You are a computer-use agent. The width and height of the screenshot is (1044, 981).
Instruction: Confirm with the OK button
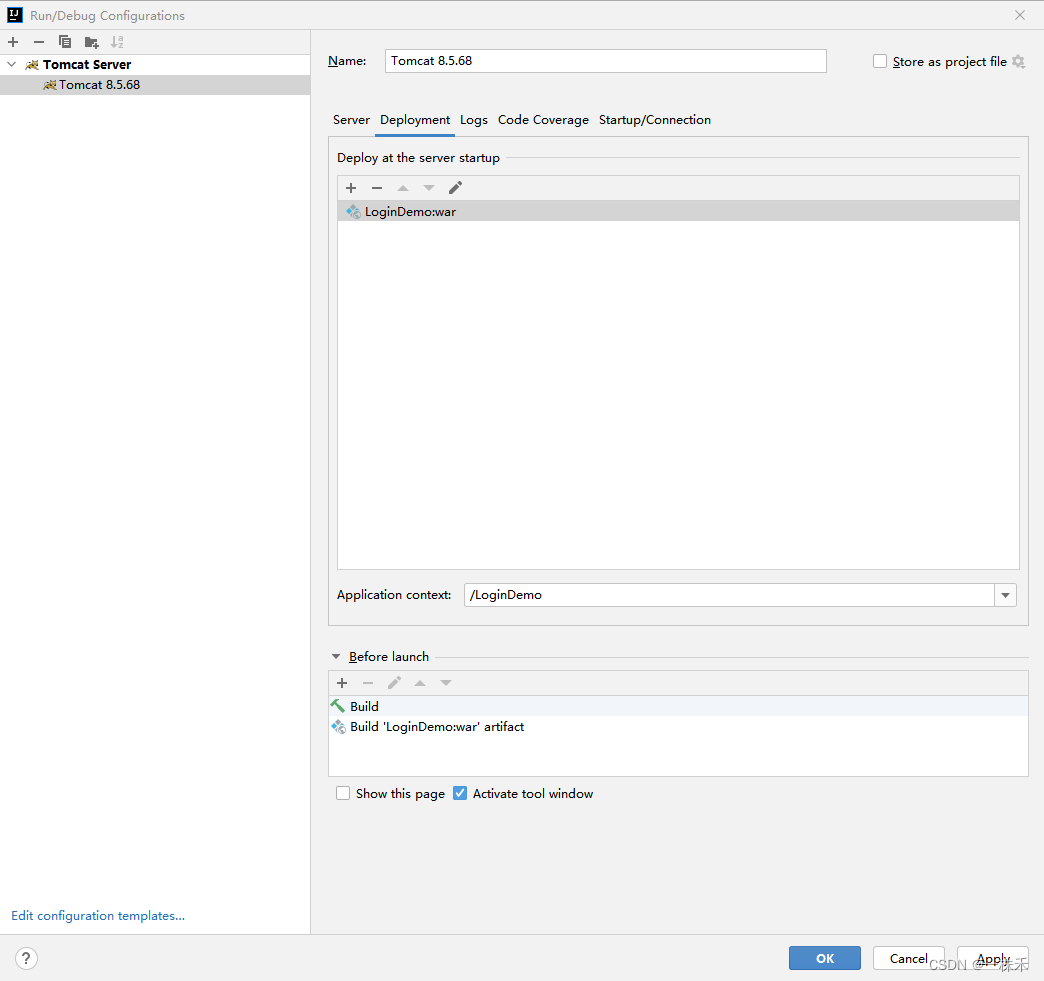click(x=825, y=958)
